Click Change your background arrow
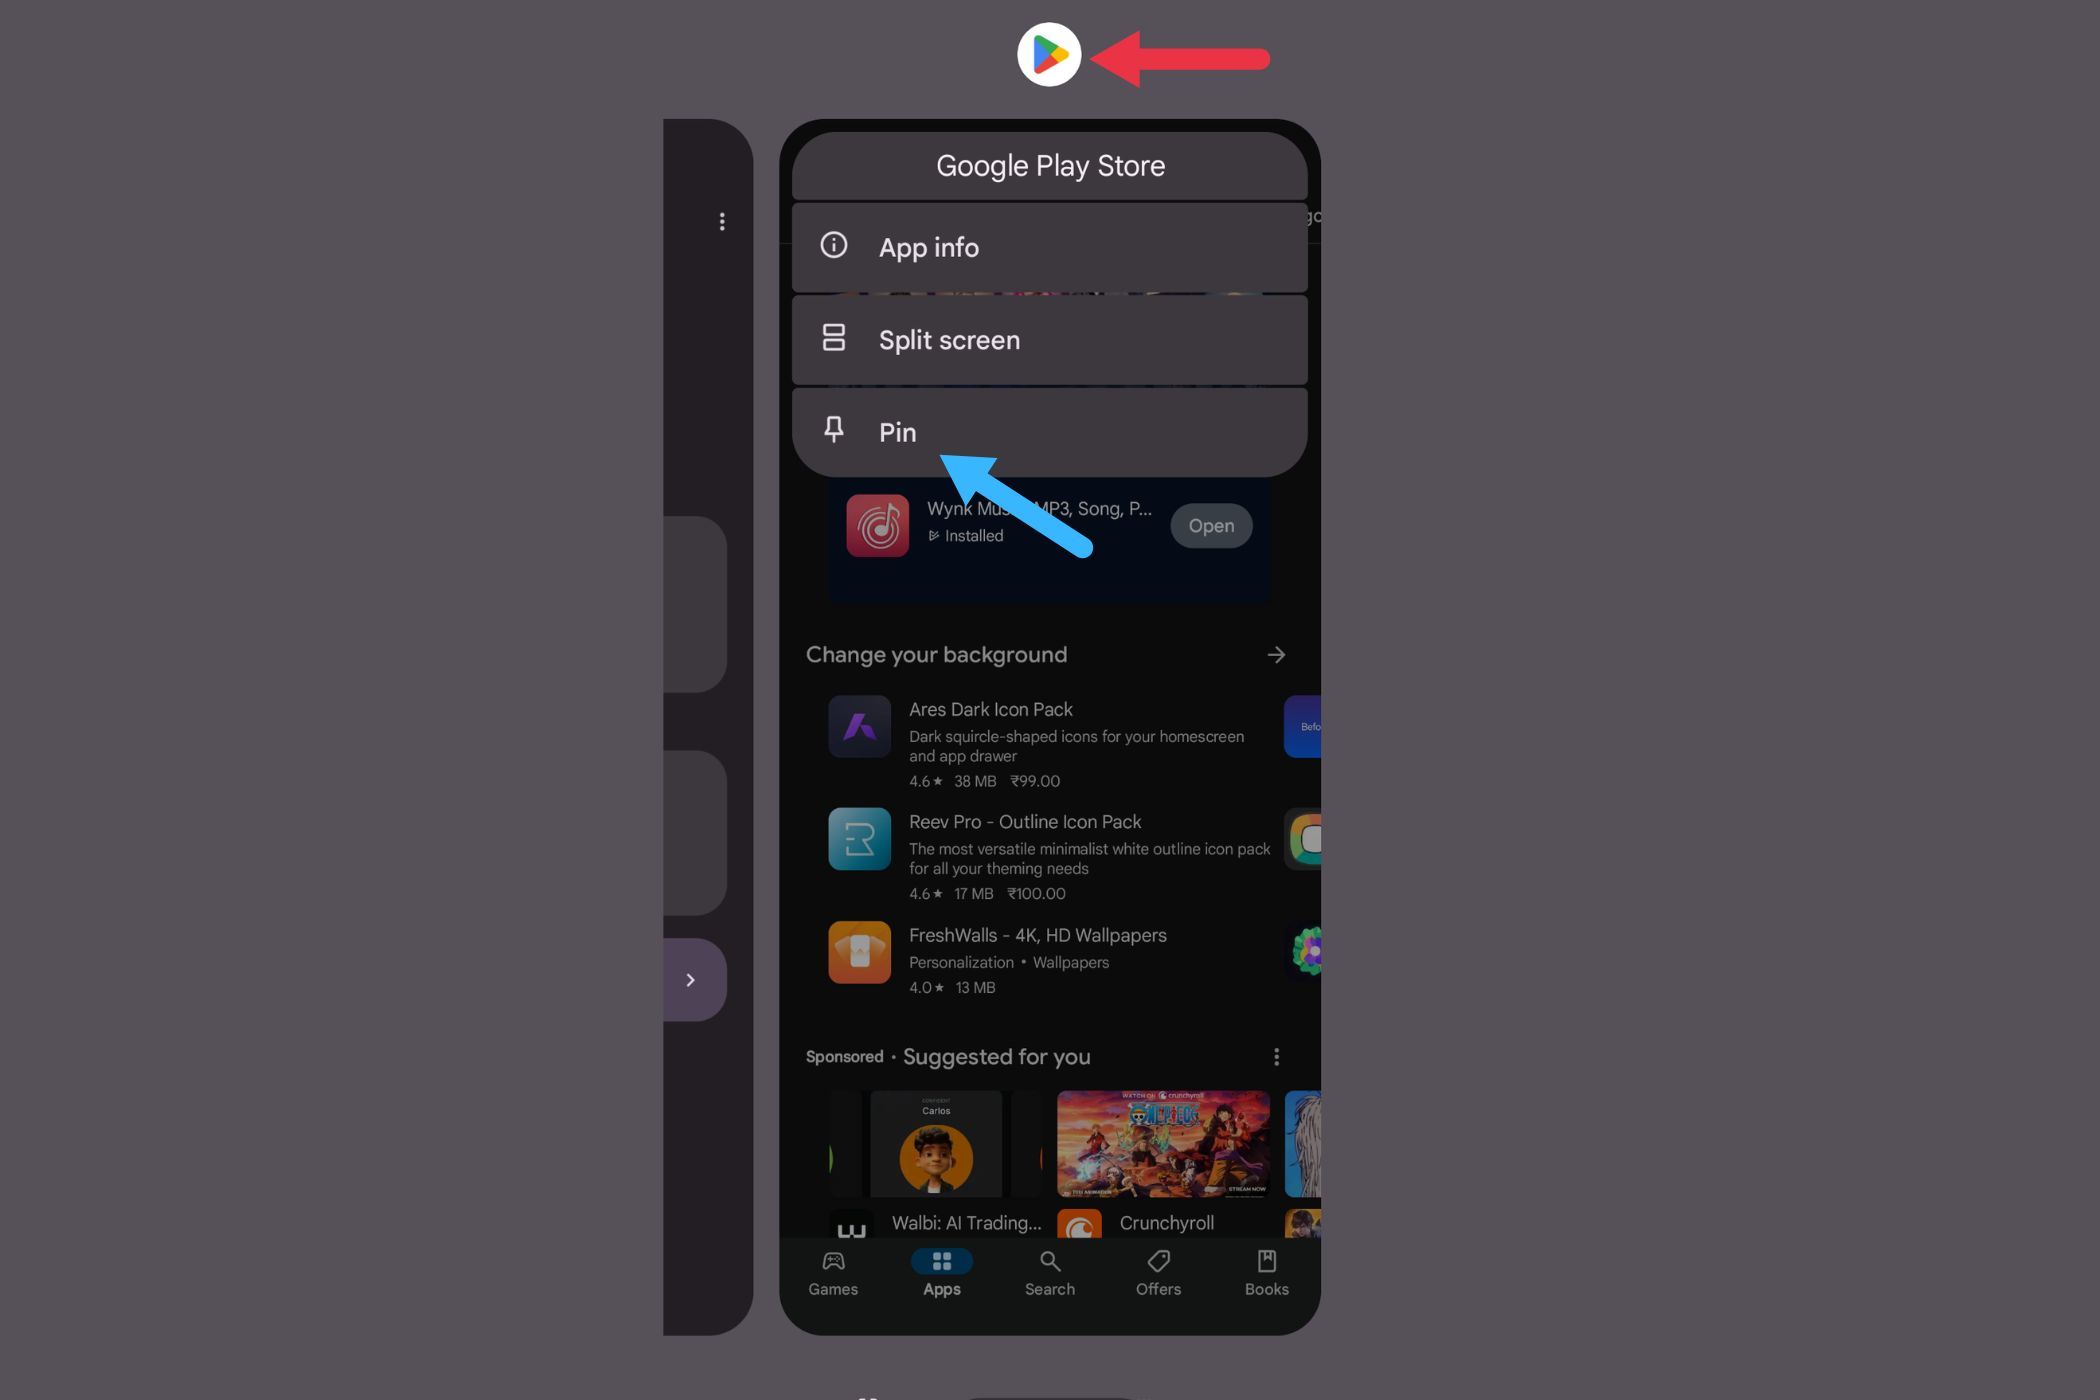Viewport: 2100px width, 1400px height. click(1277, 653)
